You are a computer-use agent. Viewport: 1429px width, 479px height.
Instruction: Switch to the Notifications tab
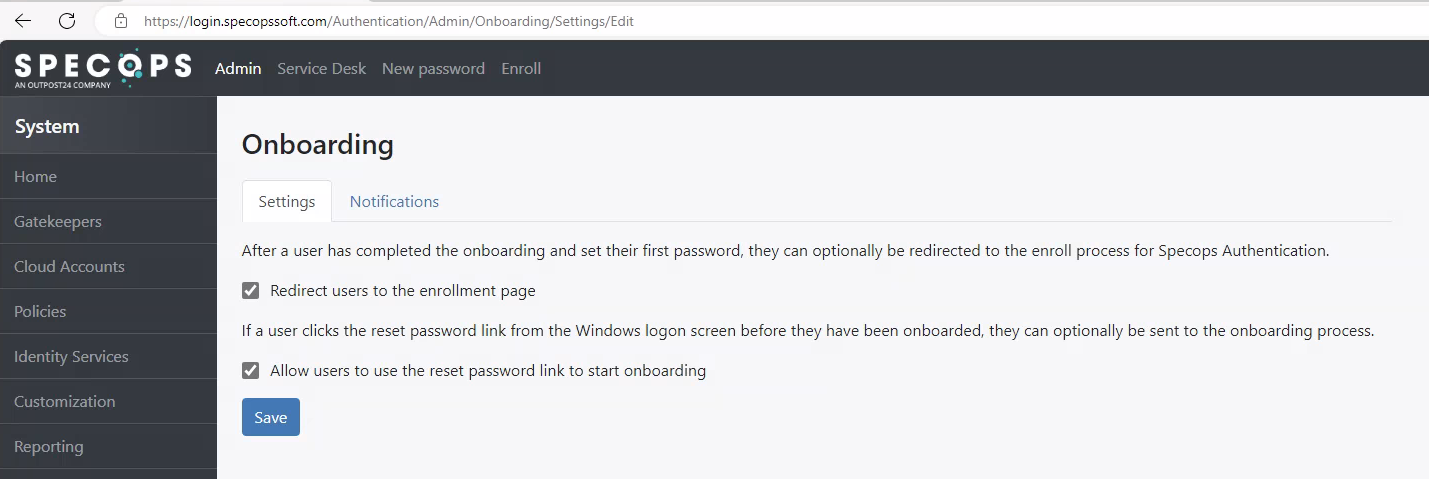(394, 201)
